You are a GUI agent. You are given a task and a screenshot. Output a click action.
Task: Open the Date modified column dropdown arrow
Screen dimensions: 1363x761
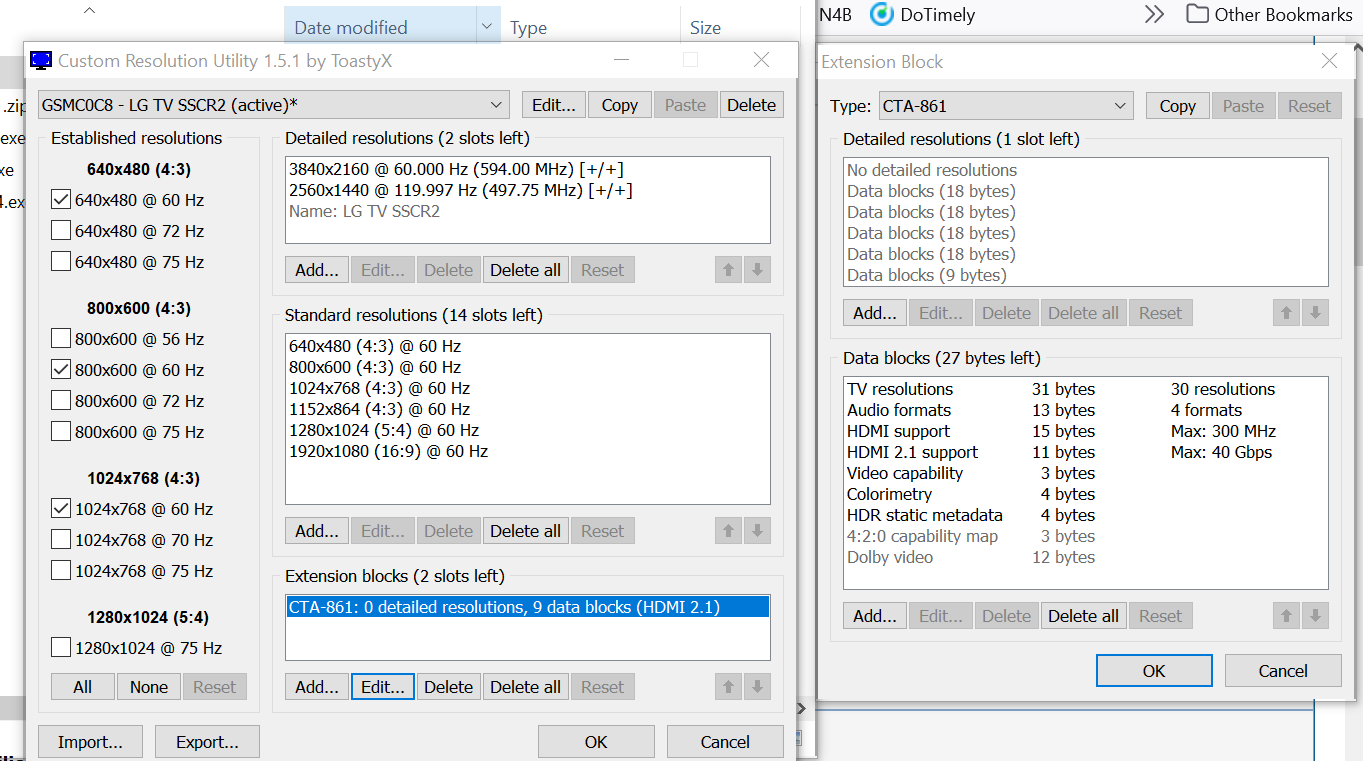point(487,27)
